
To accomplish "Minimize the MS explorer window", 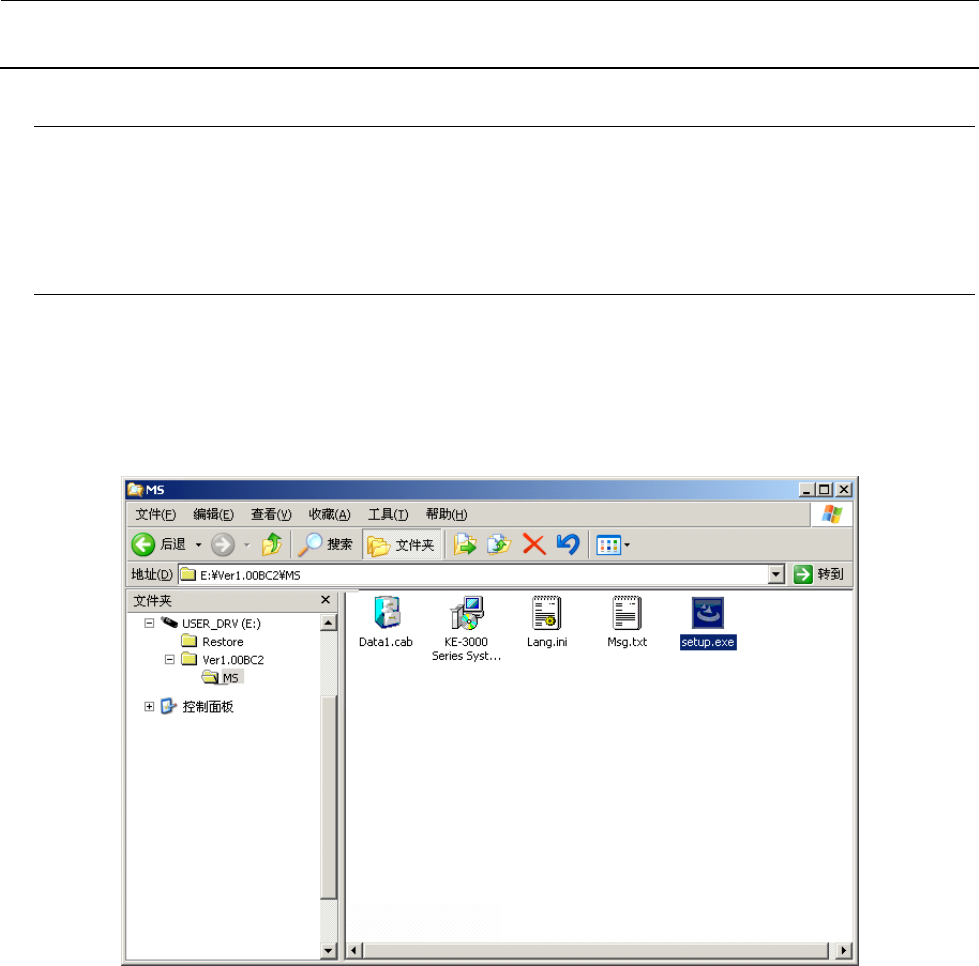I will [807, 490].
